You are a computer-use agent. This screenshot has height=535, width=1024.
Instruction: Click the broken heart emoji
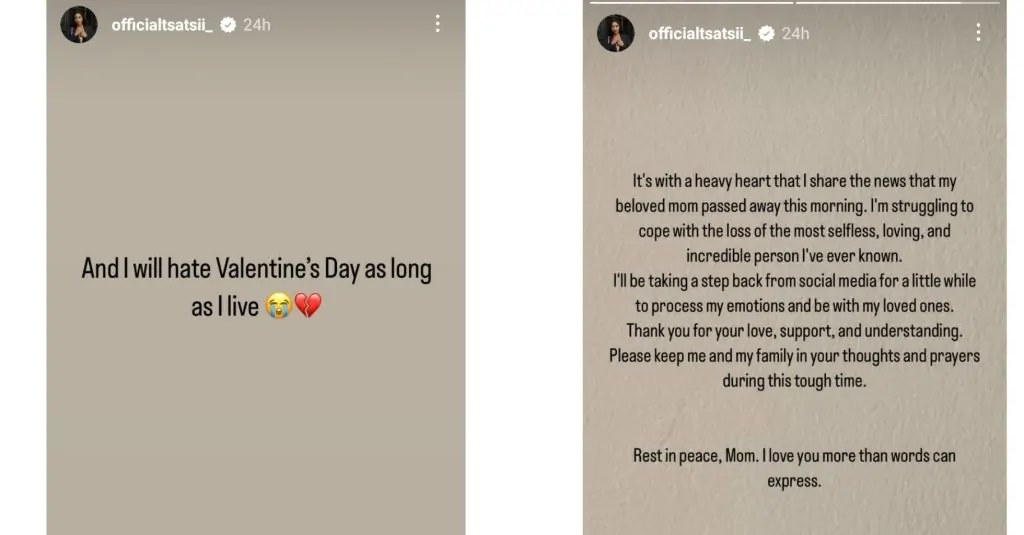click(307, 307)
